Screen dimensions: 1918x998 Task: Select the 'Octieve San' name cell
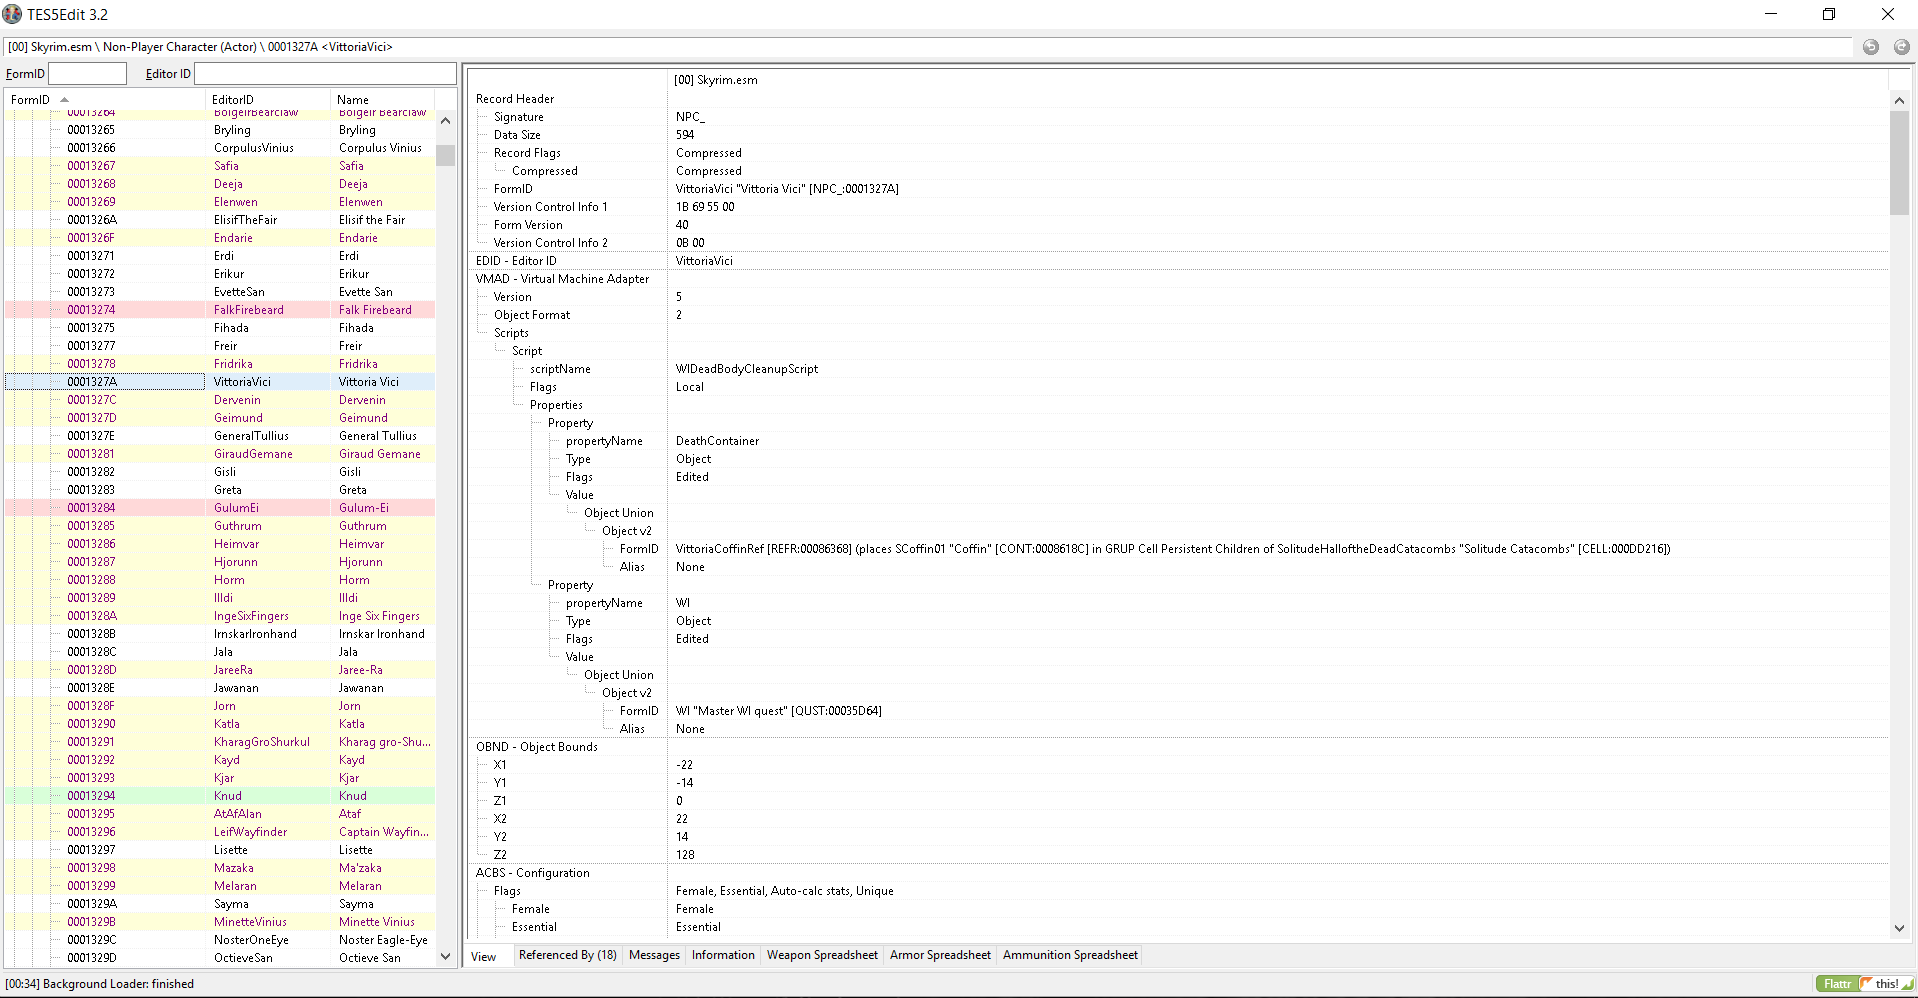(370, 958)
